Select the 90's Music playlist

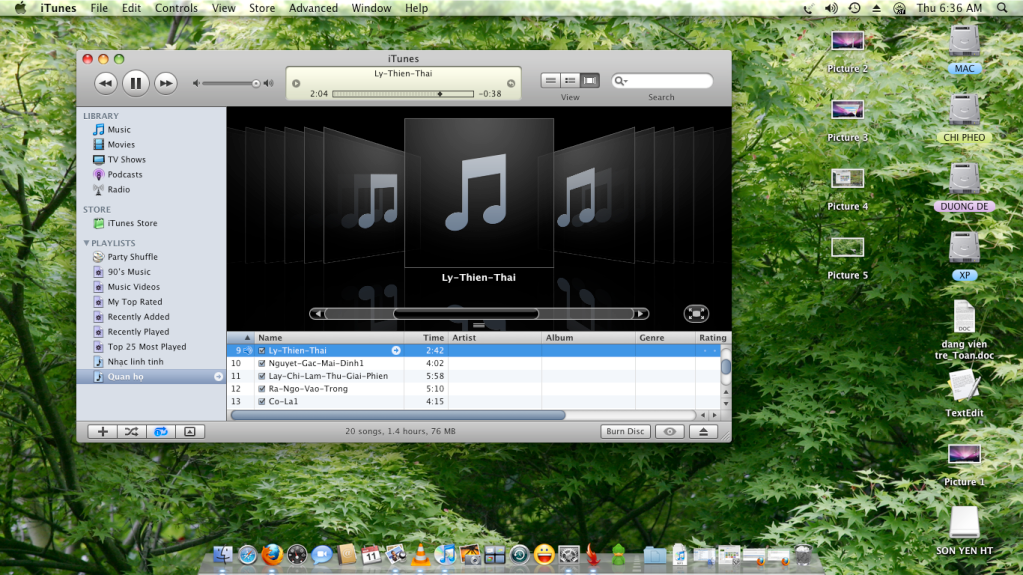click(129, 272)
